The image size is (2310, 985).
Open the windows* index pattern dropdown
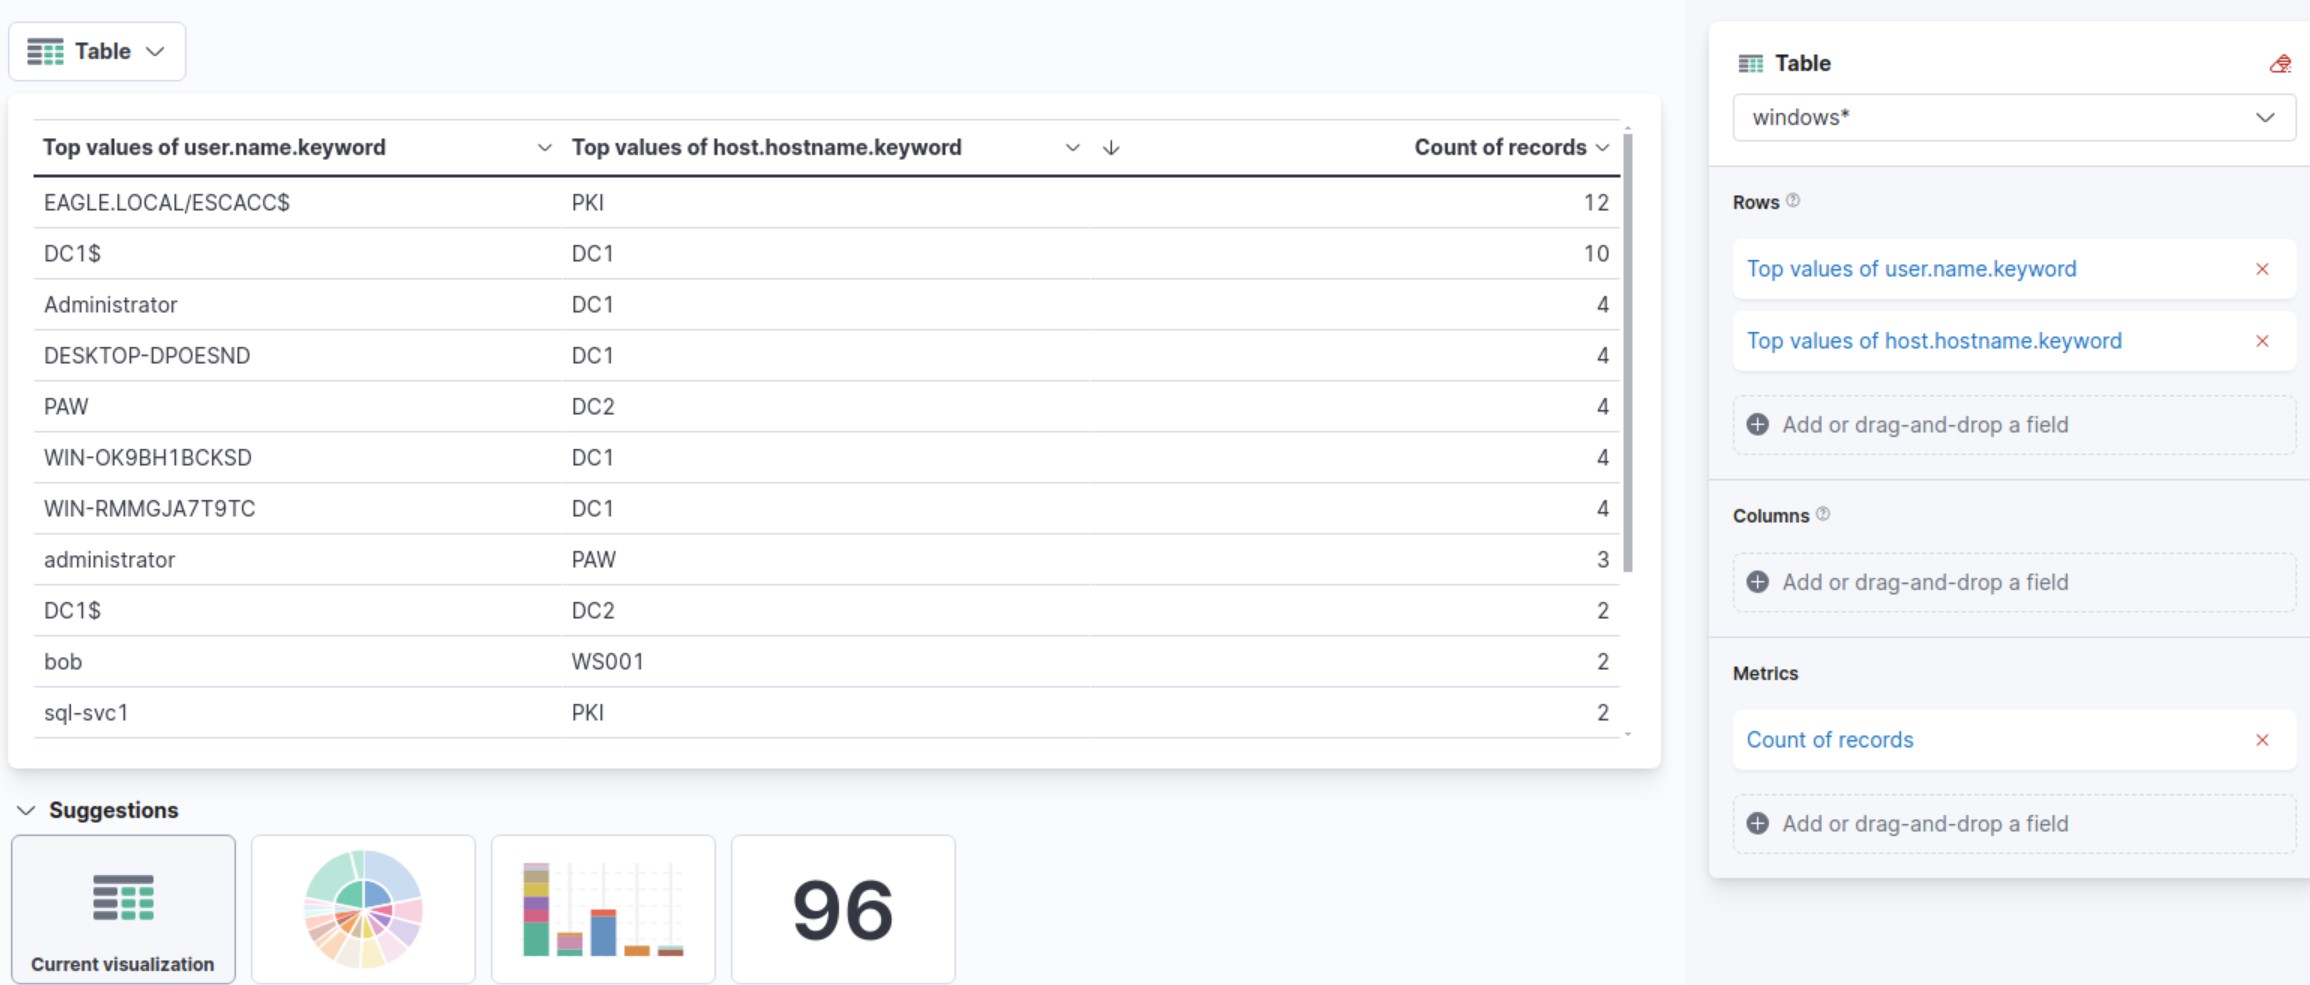click(2014, 118)
